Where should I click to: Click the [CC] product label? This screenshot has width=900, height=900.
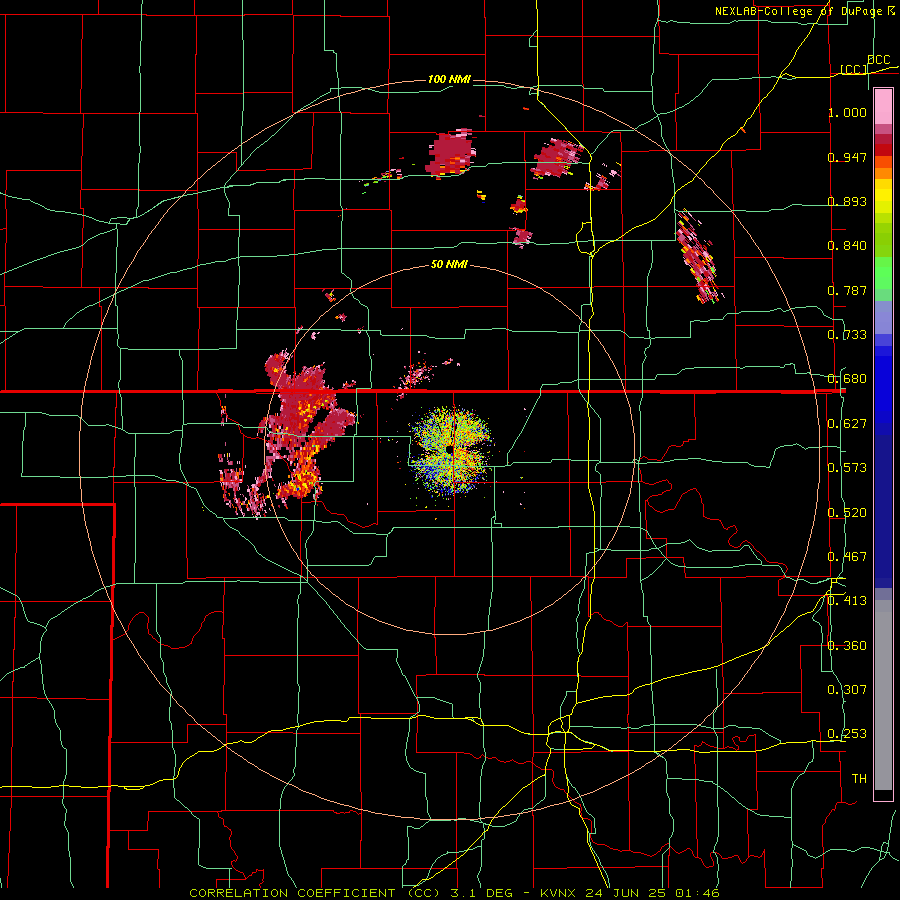tap(853, 69)
